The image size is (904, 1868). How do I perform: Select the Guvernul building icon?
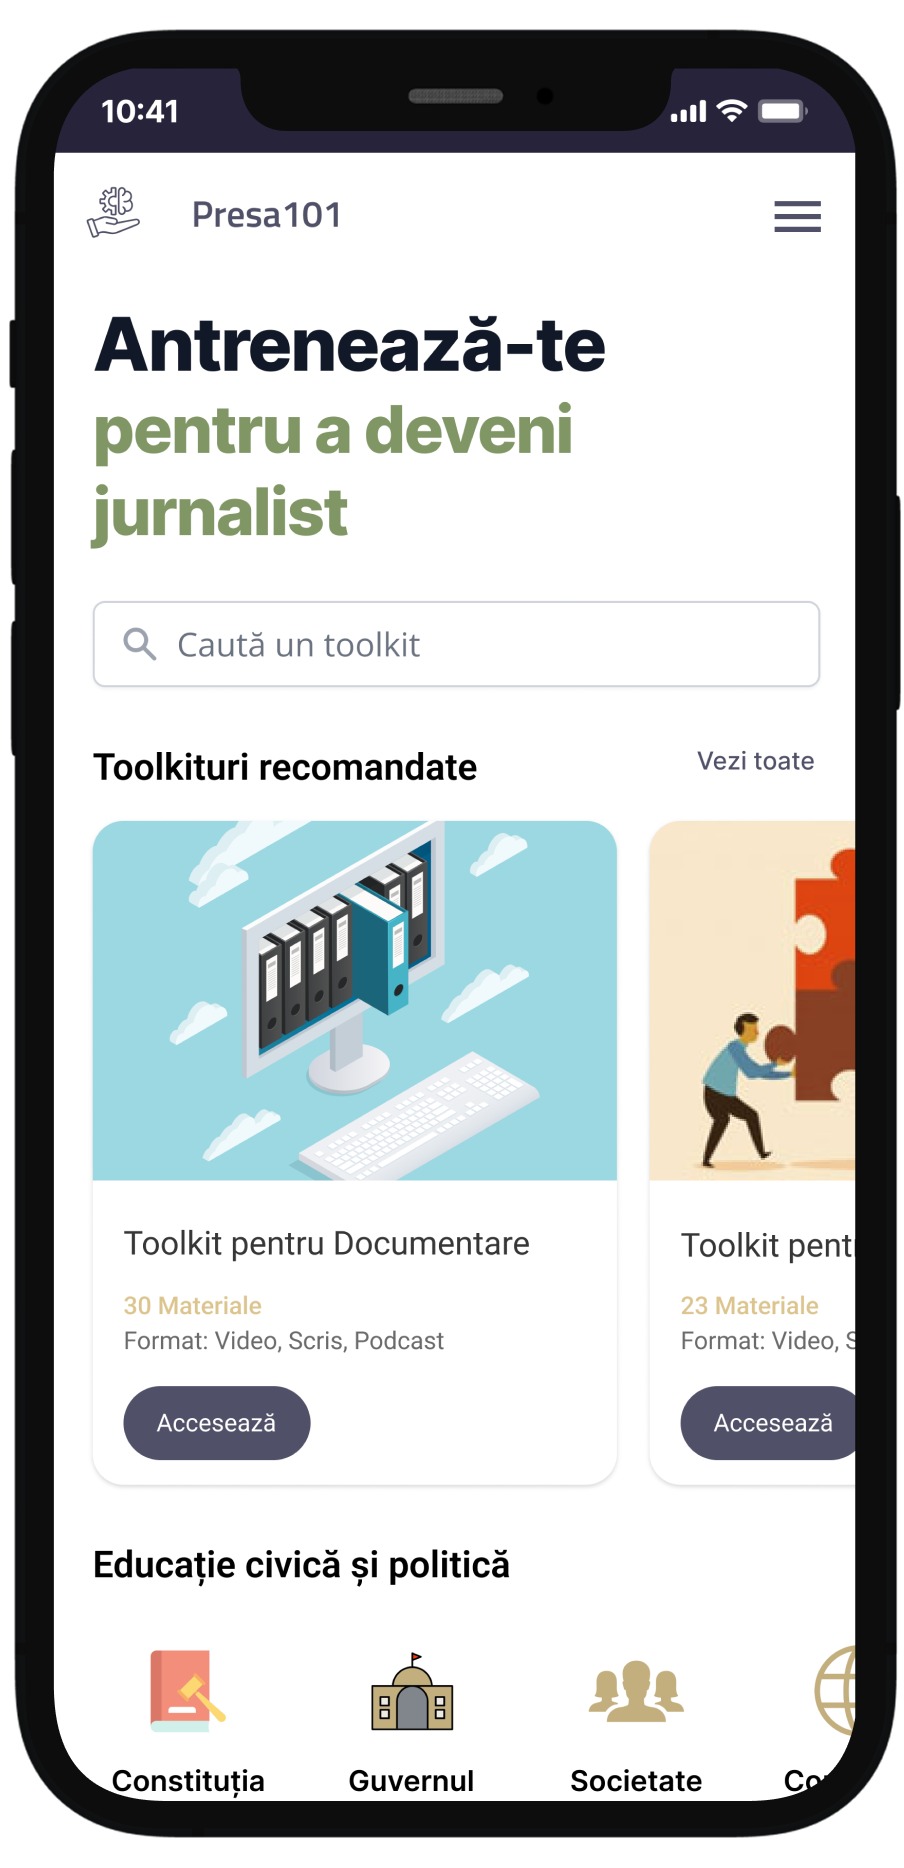point(412,1692)
